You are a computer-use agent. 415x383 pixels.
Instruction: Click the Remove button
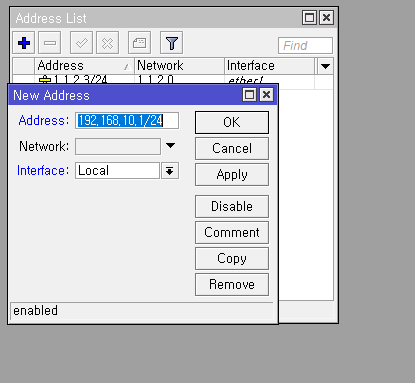[x=232, y=284]
